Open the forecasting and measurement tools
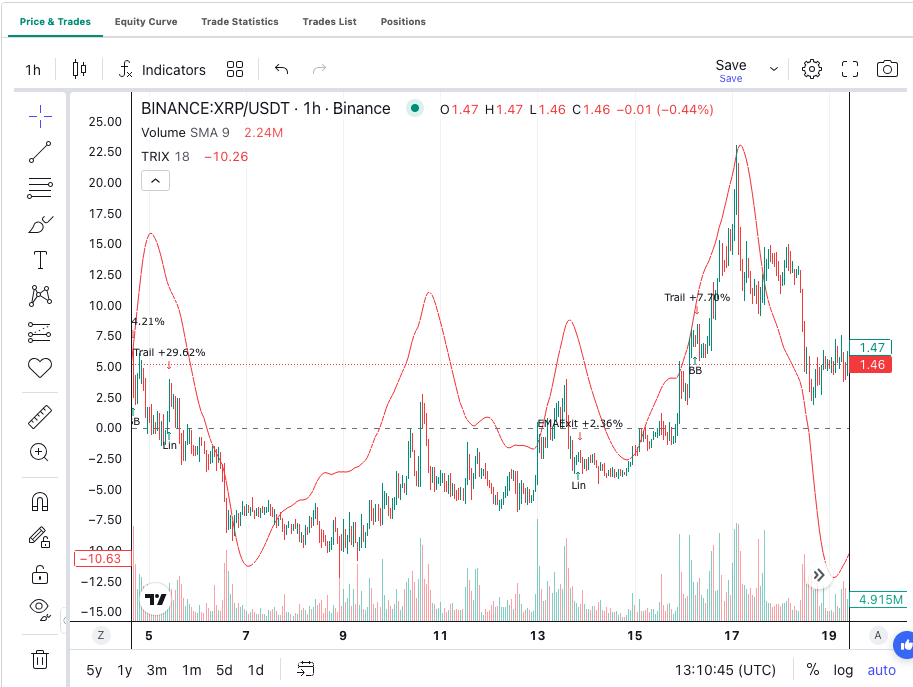 pos(40,332)
